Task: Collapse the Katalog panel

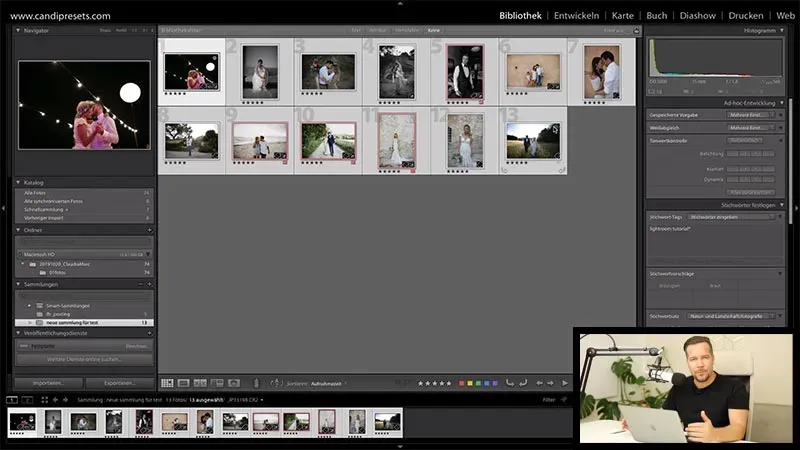Action: pos(20,182)
